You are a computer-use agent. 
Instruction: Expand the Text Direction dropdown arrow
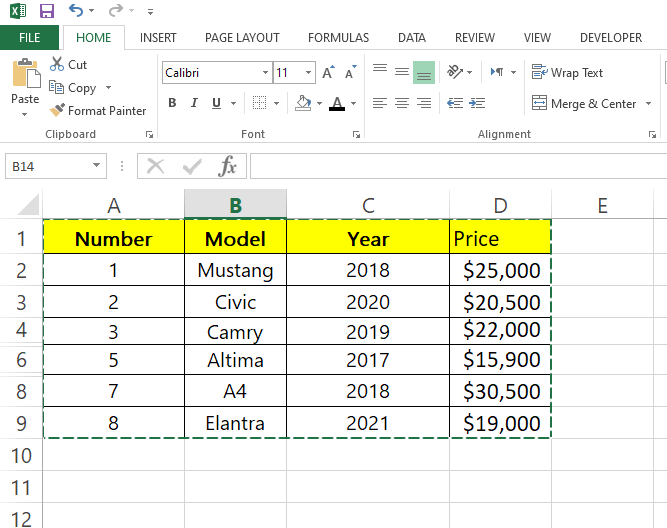513,72
